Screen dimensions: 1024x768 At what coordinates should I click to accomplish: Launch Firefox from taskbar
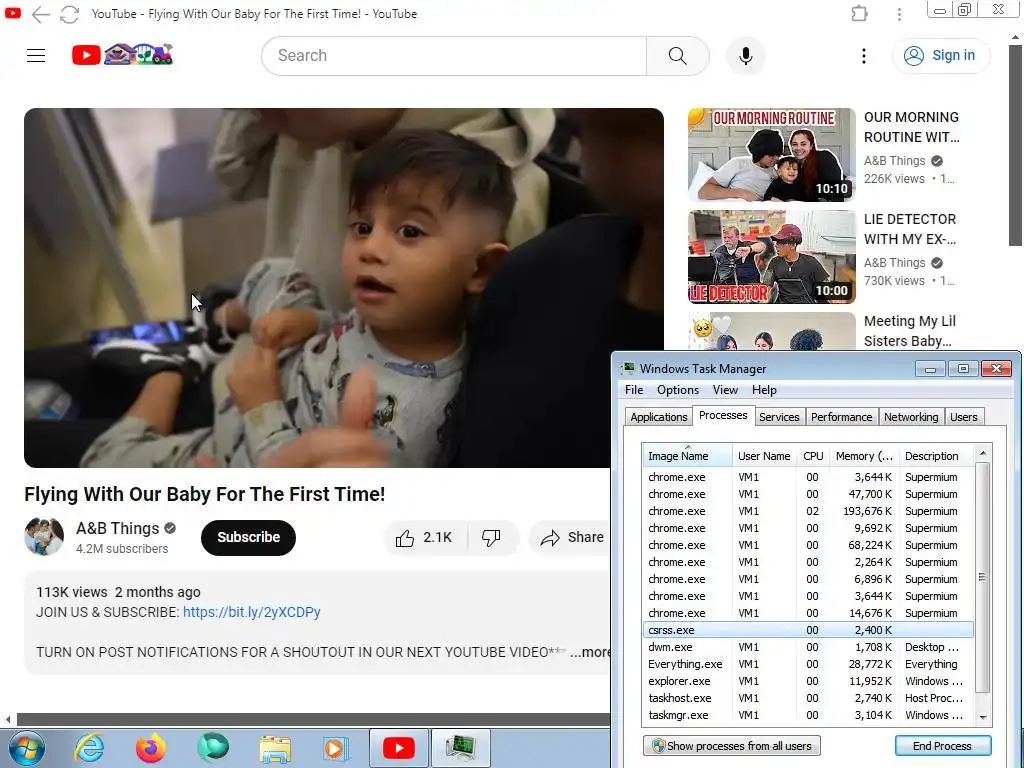(151, 748)
